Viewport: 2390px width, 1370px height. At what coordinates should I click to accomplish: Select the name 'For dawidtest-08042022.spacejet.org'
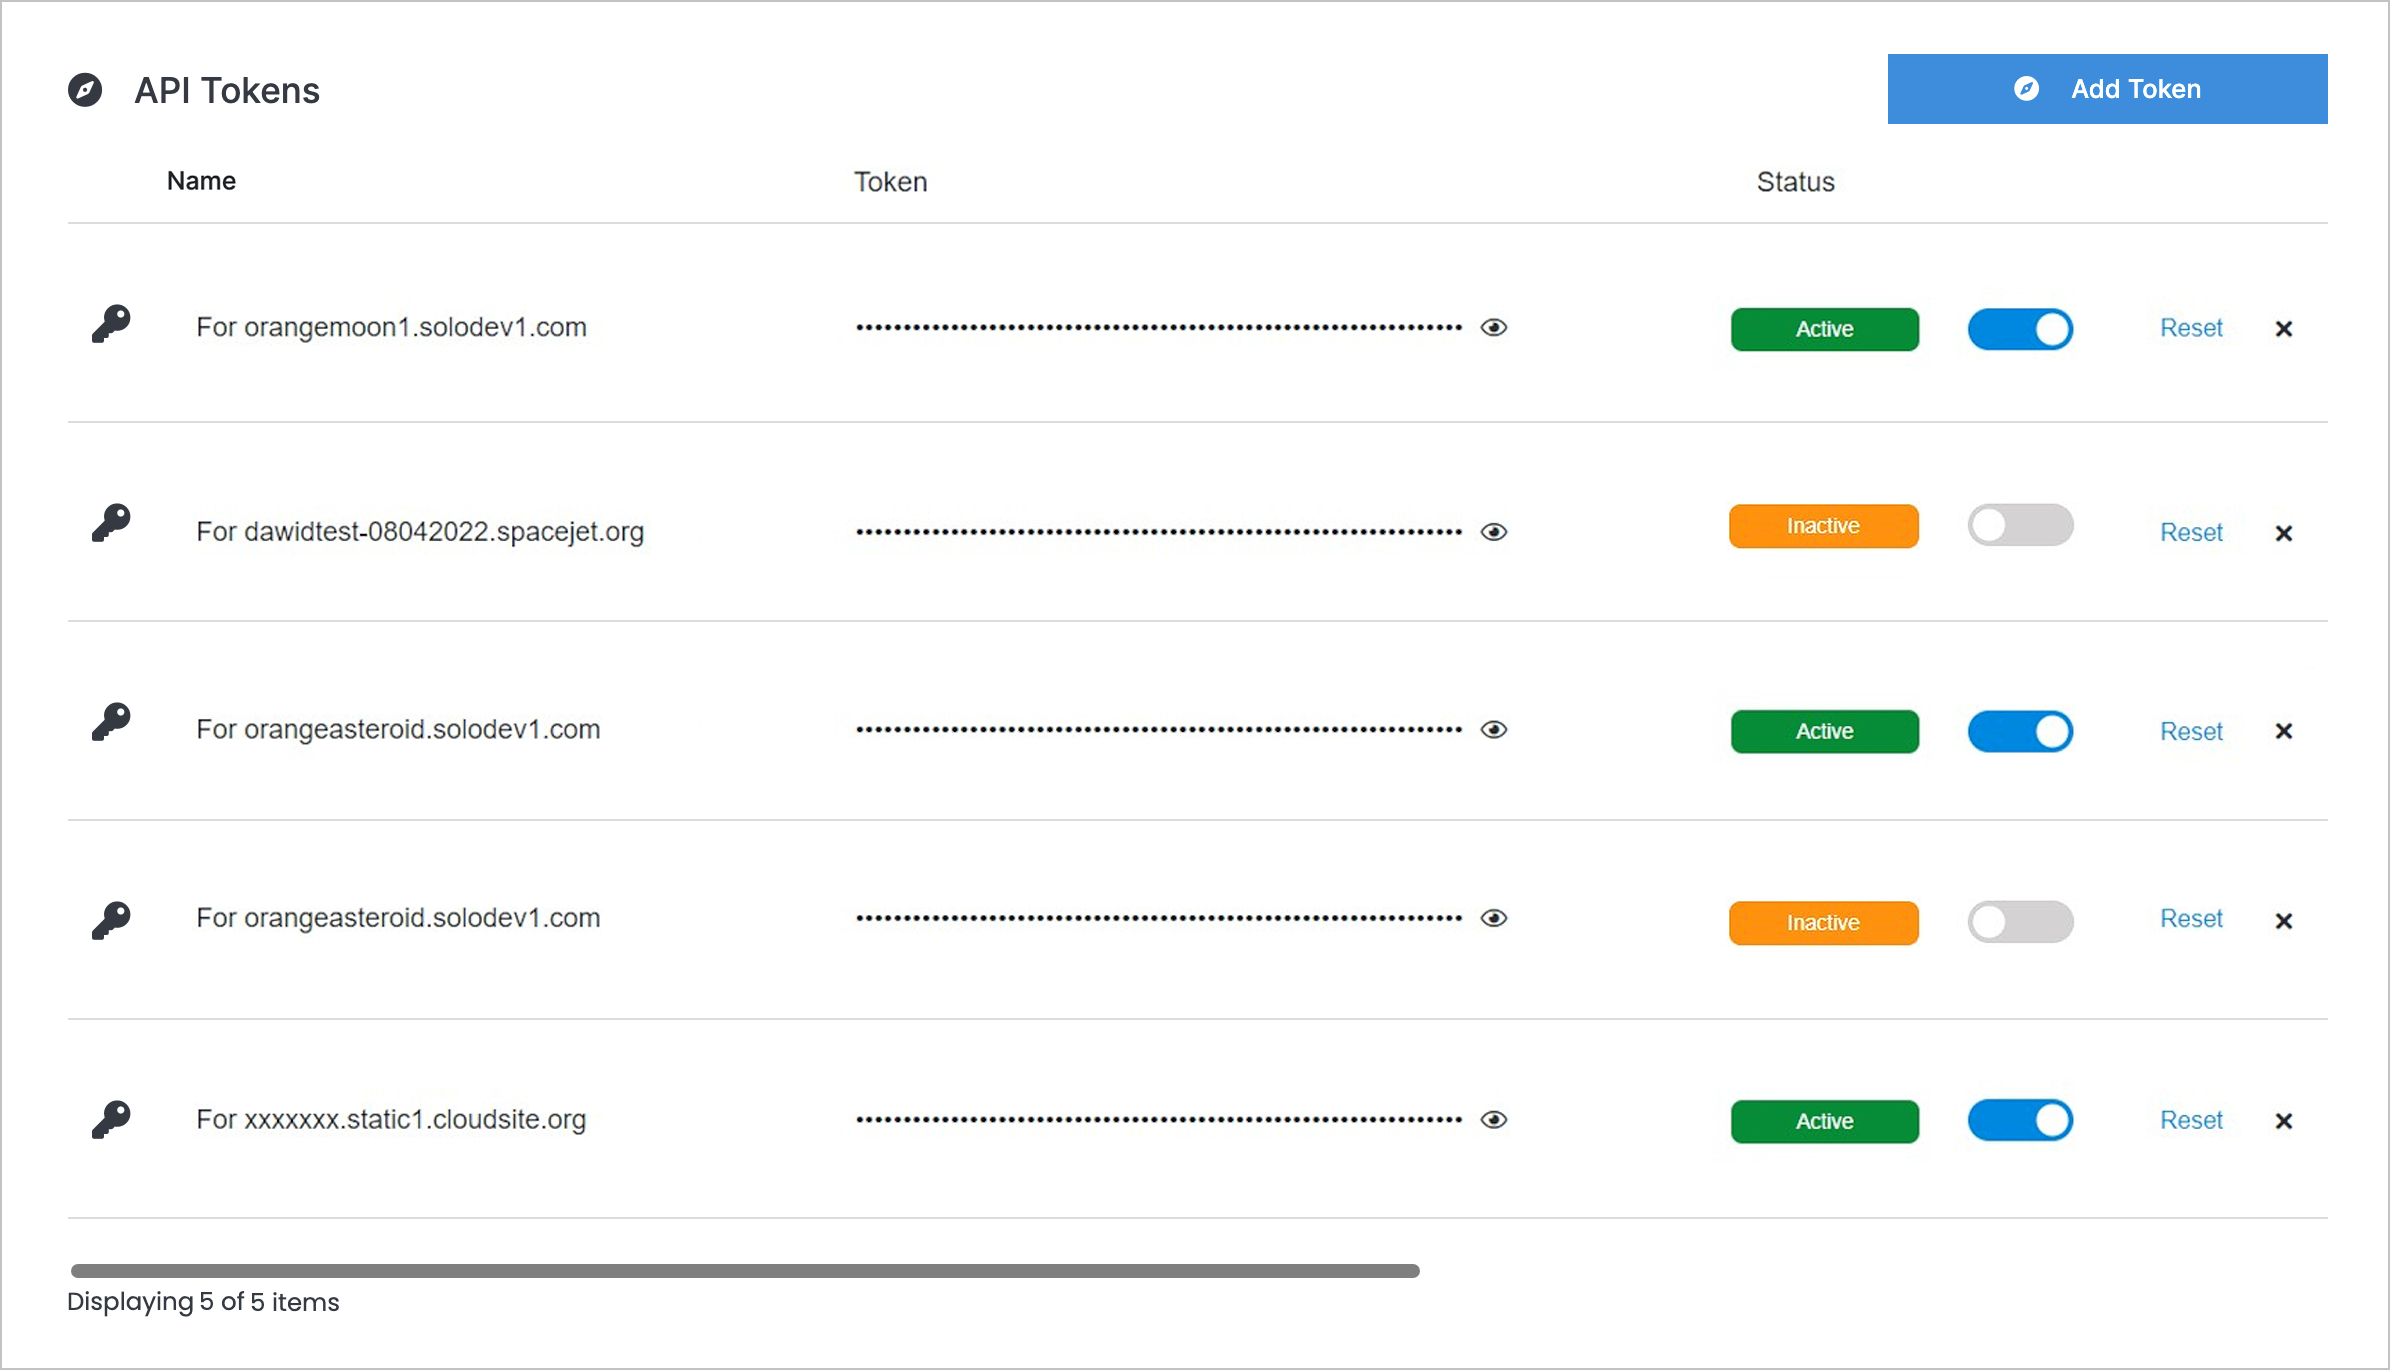coord(420,531)
